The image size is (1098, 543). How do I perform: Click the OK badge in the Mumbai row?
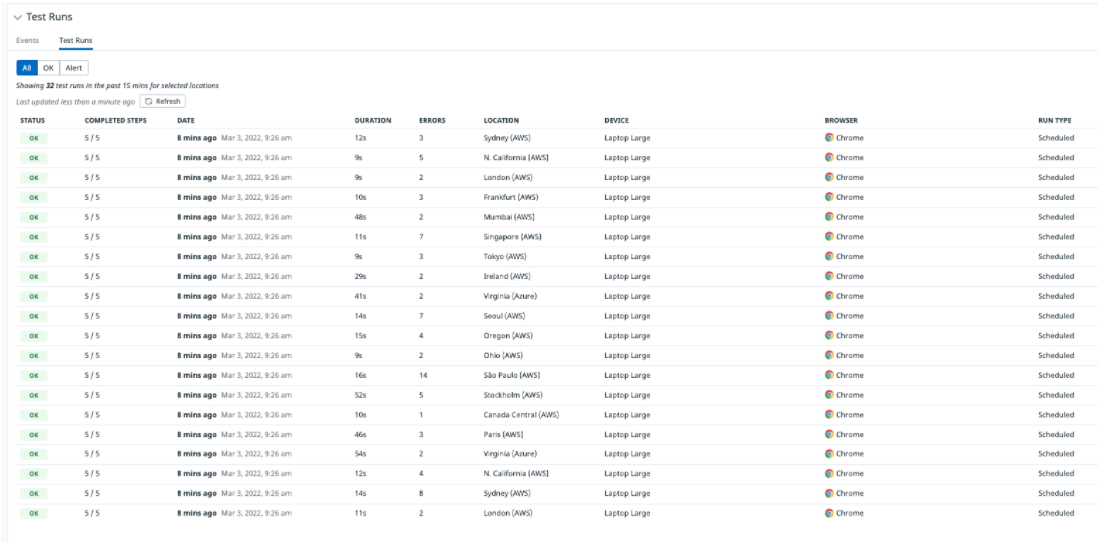(x=34, y=217)
